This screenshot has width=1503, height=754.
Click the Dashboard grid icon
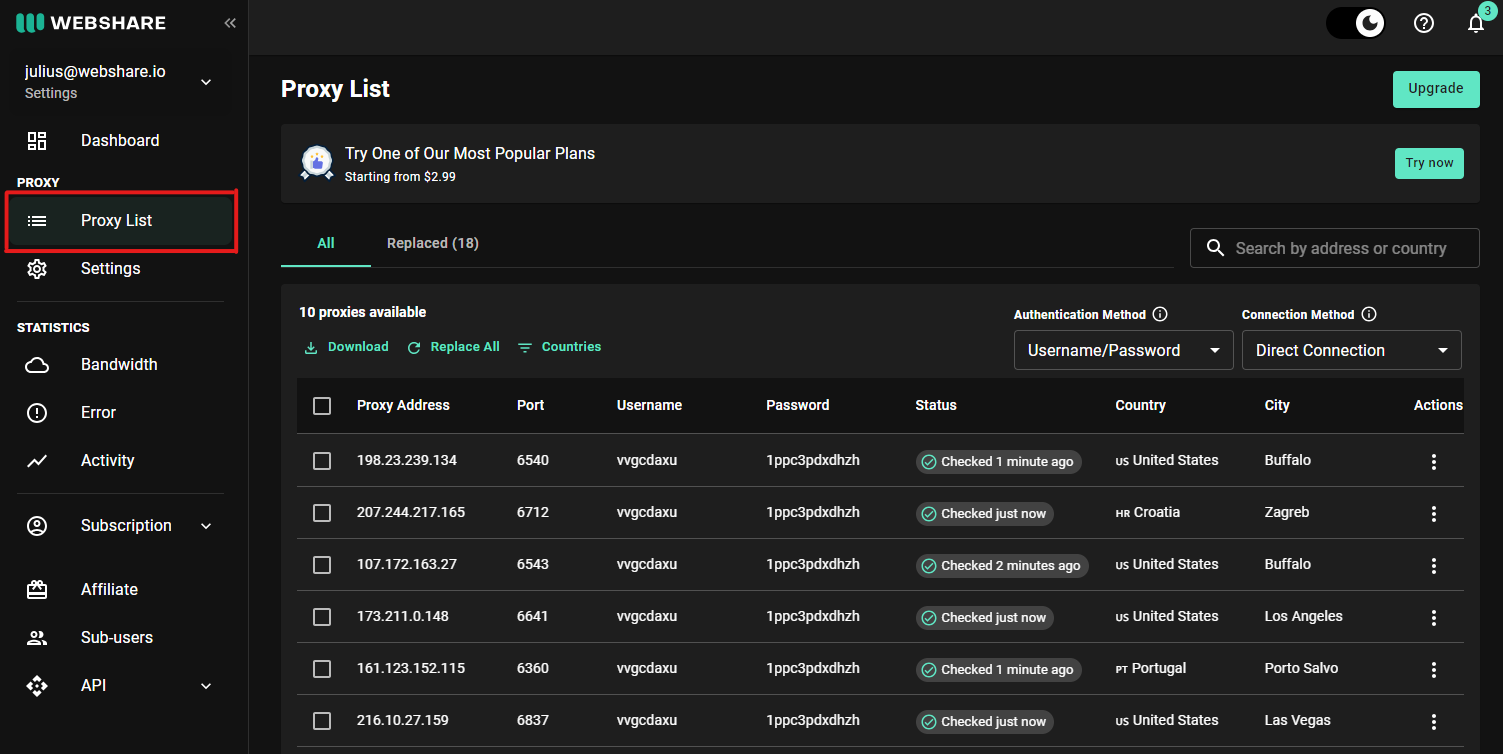37,141
